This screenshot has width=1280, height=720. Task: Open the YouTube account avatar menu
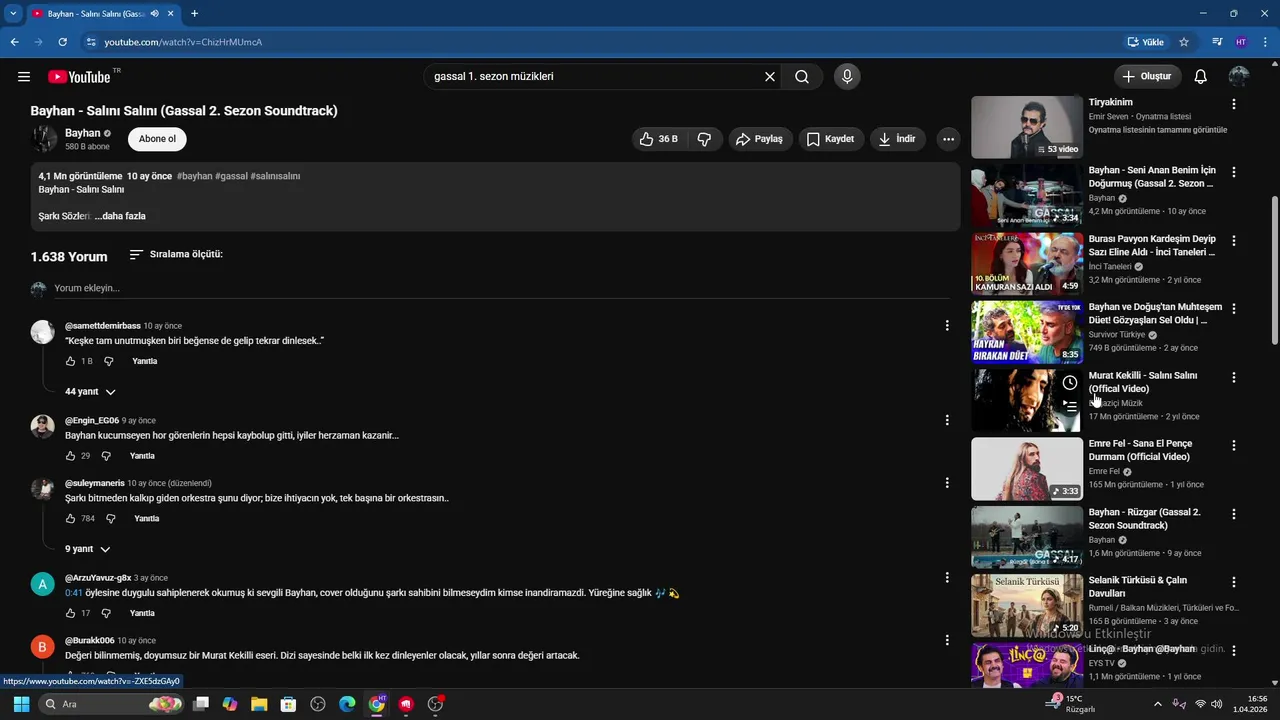point(1239,77)
